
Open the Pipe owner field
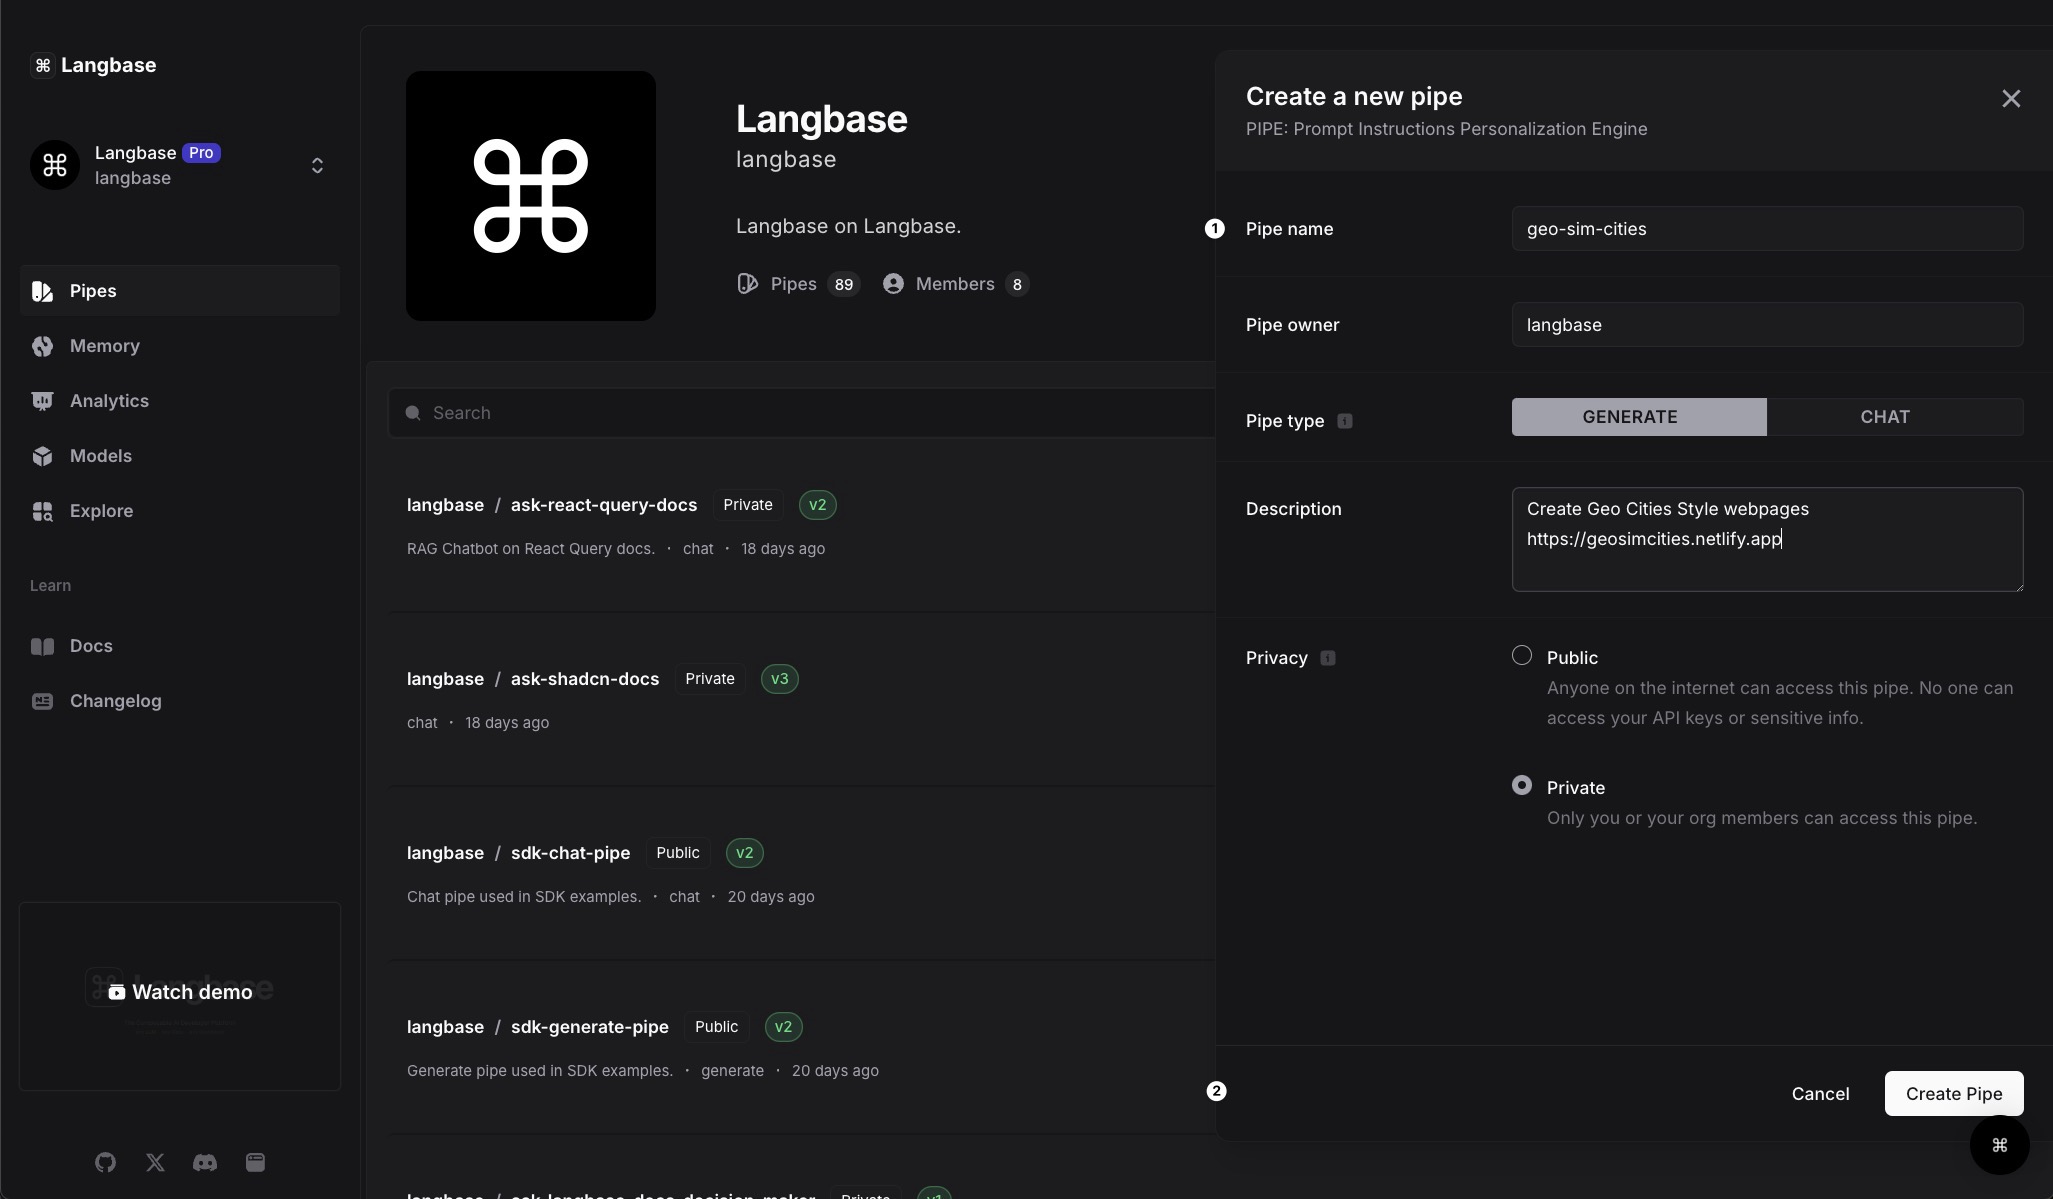(x=1766, y=325)
